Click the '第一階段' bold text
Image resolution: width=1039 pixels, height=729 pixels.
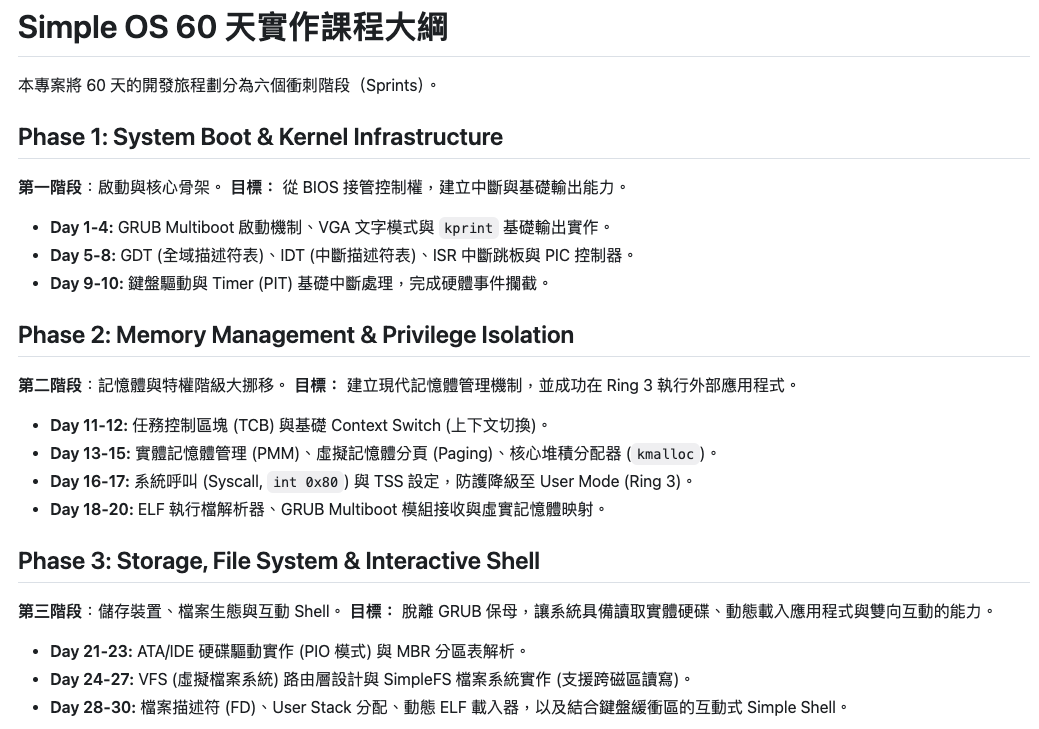(50, 187)
